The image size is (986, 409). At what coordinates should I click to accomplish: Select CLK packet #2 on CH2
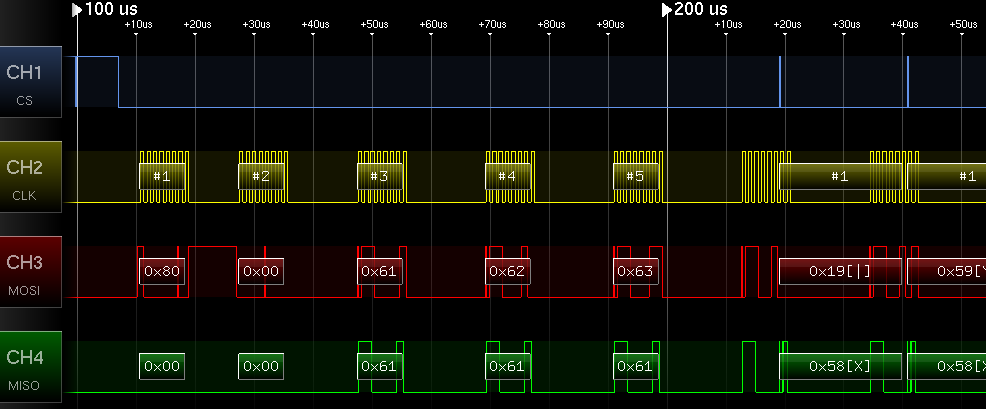coord(261,176)
